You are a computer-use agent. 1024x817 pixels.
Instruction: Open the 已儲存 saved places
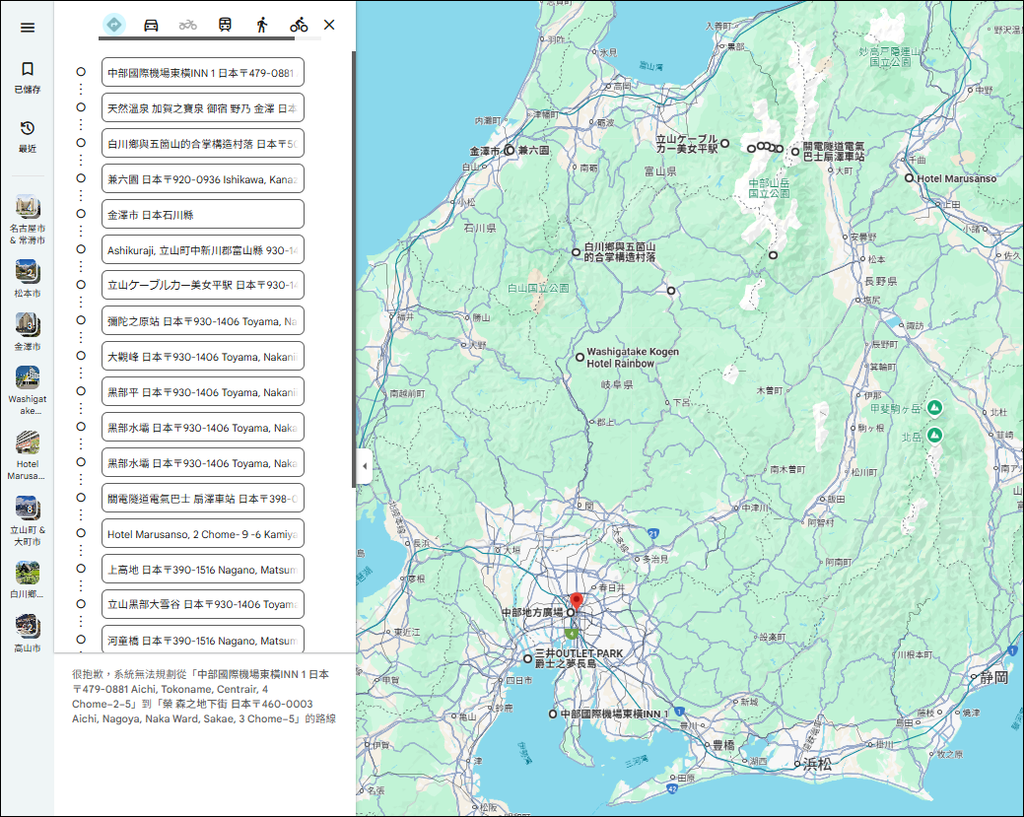(27, 77)
